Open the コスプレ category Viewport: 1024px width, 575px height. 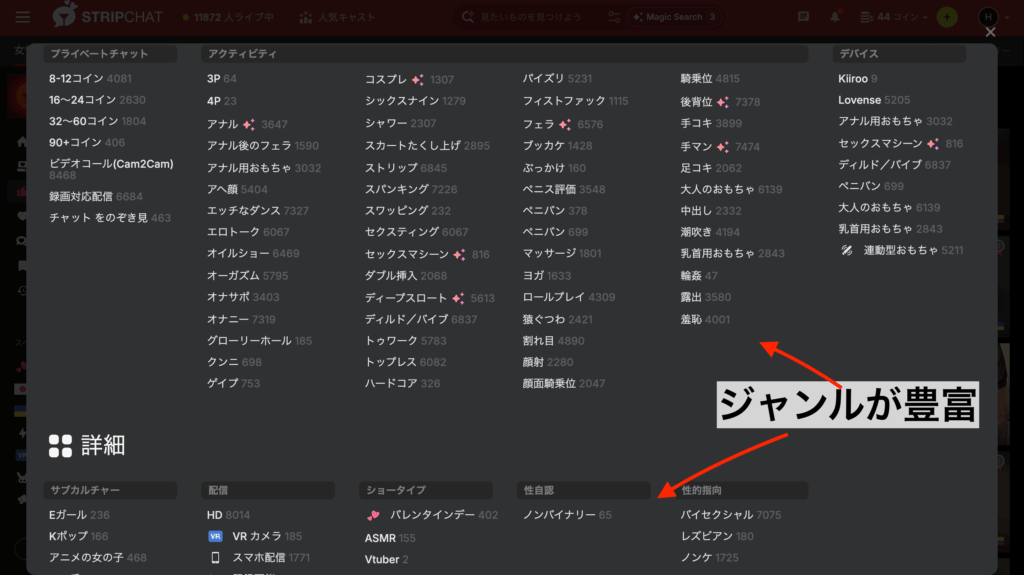coord(409,79)
